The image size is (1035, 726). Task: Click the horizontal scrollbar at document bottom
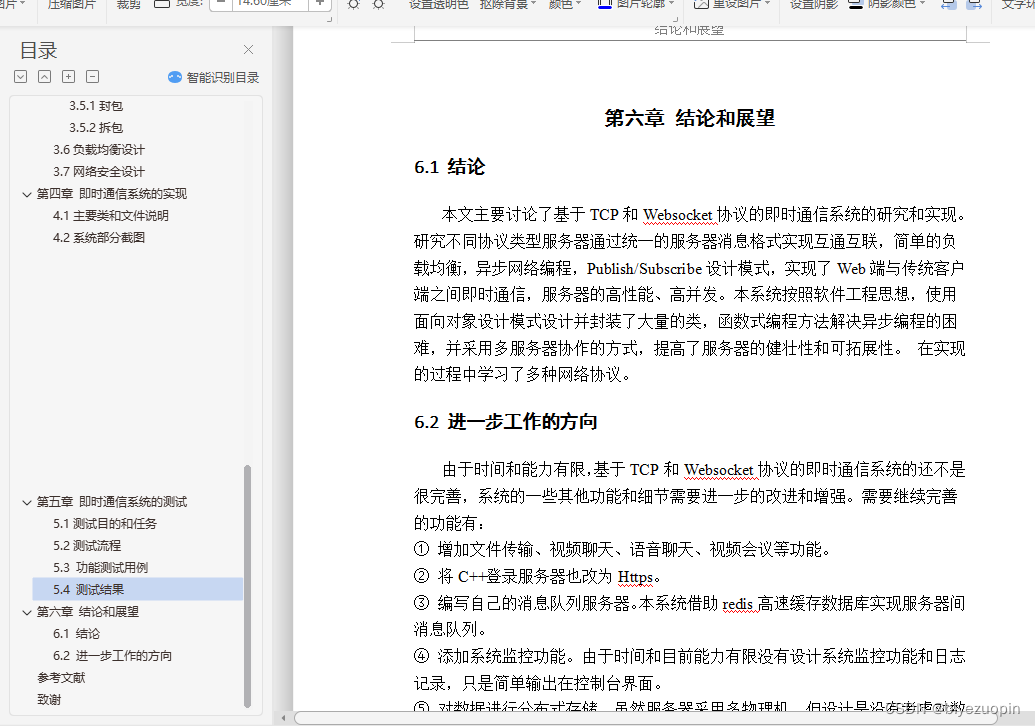tap(645, 718)
